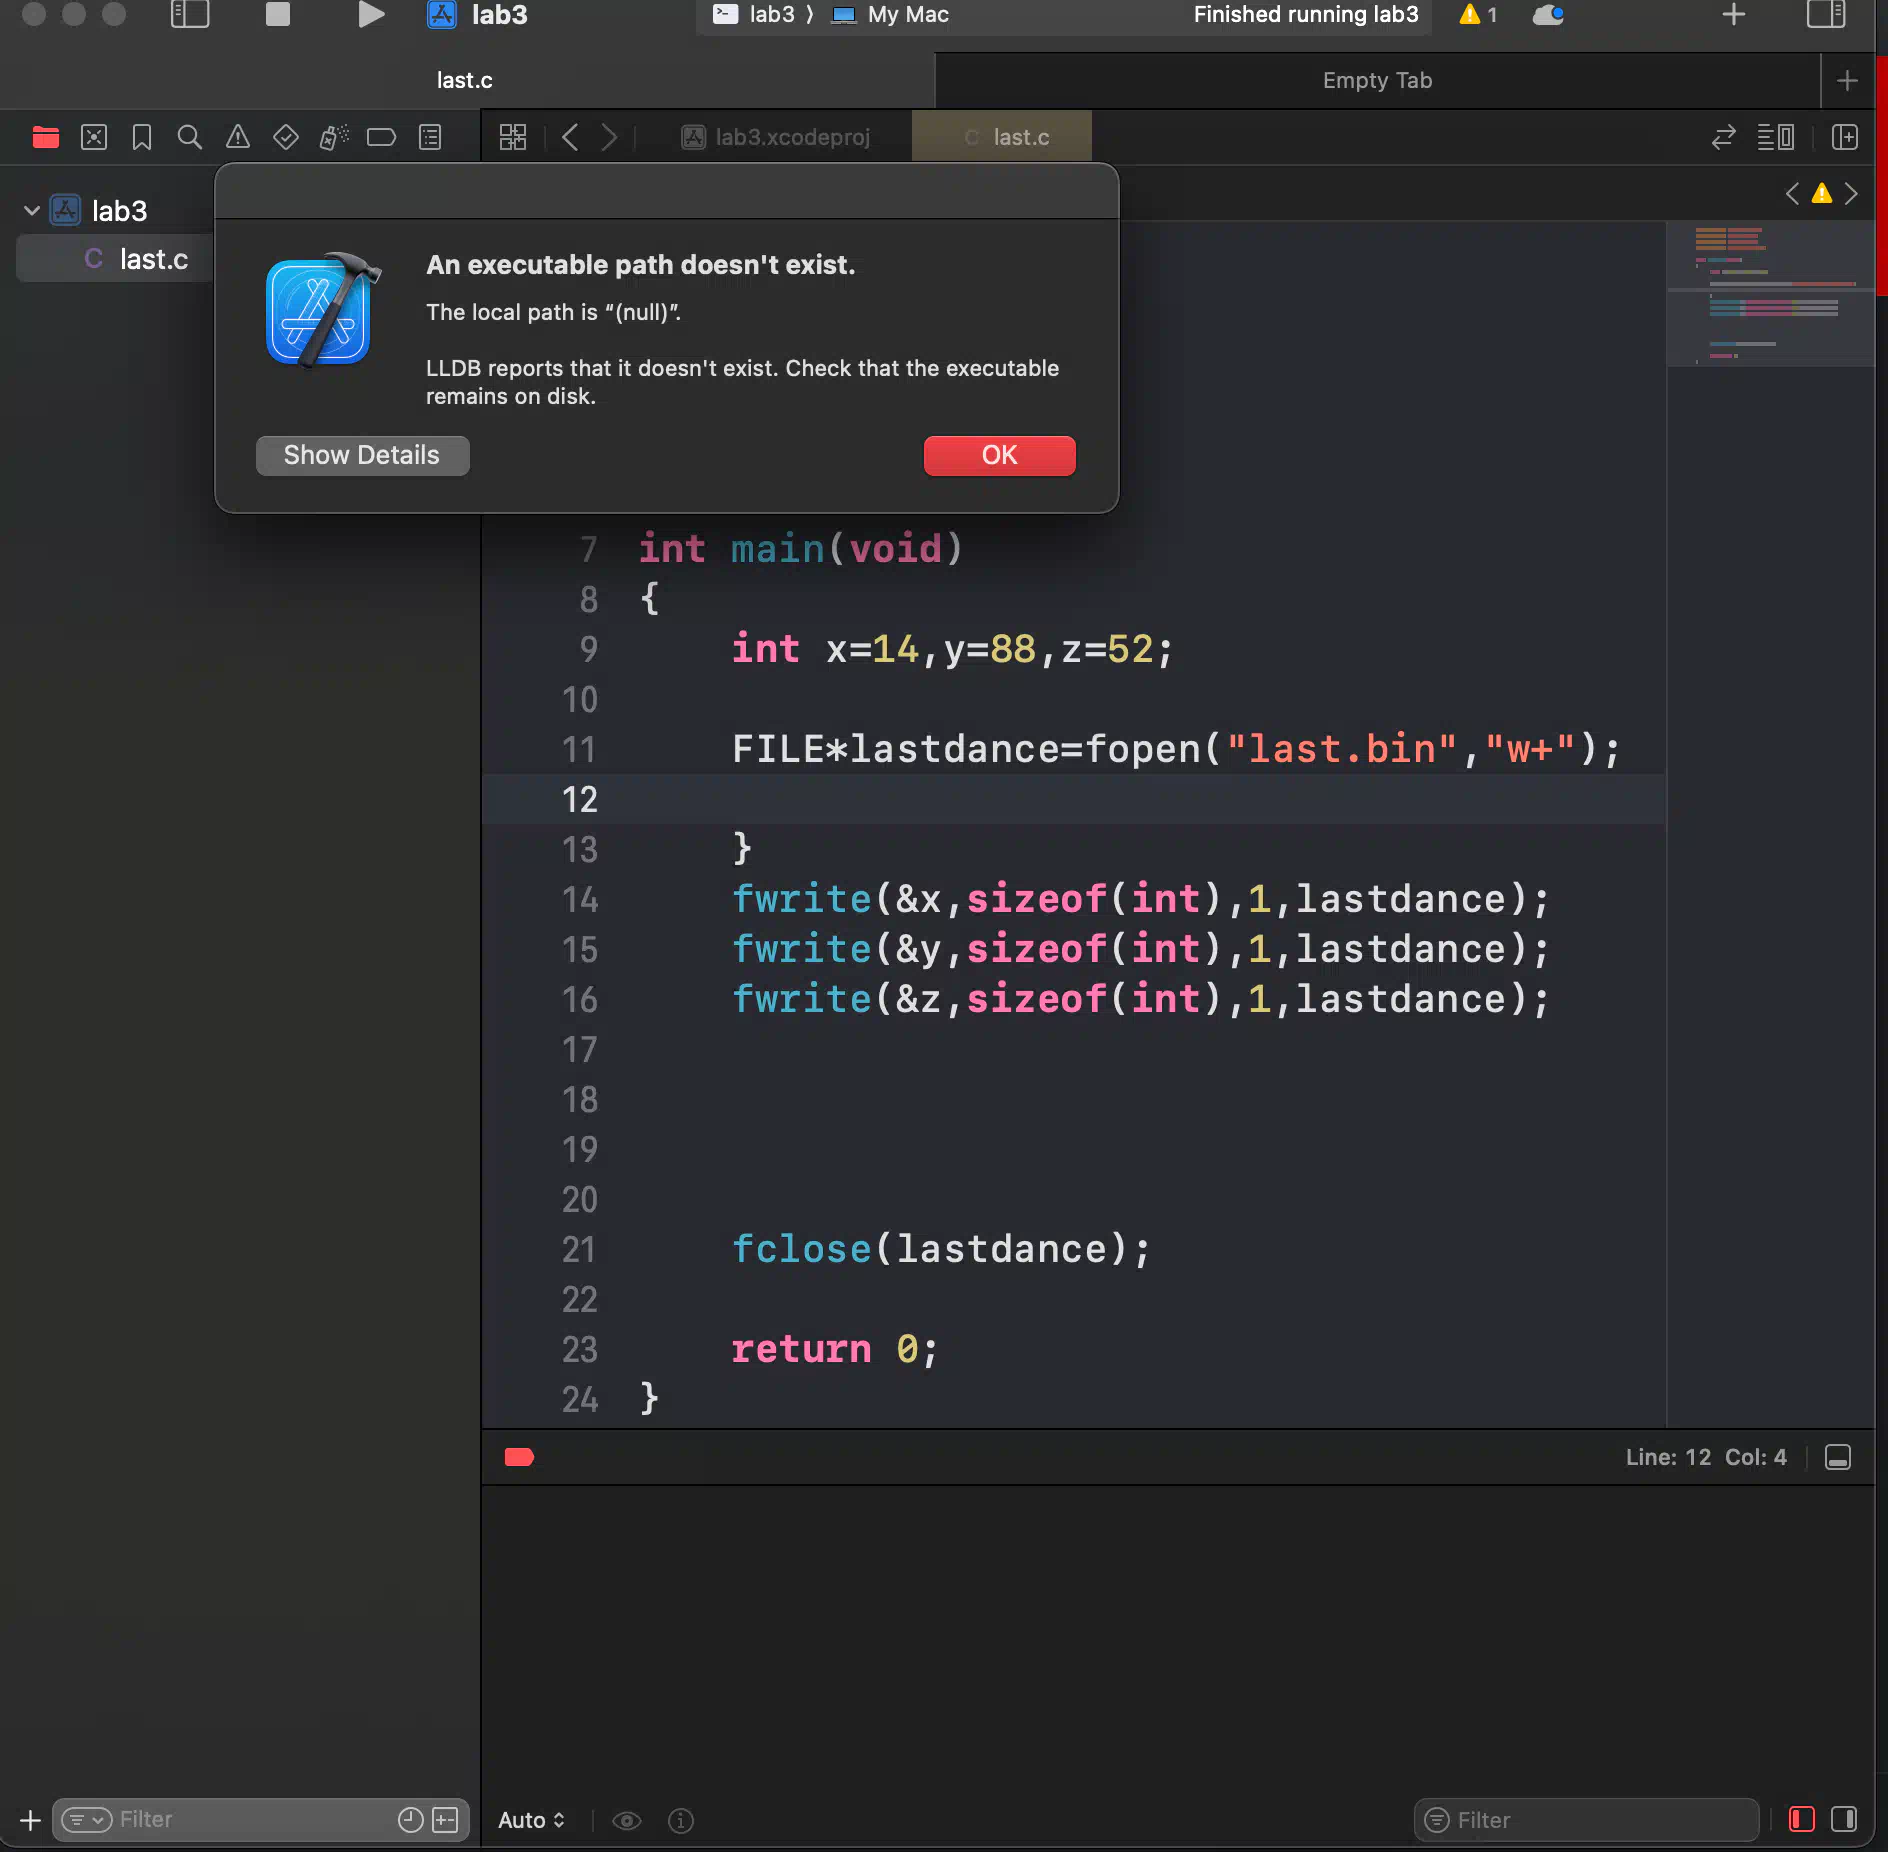
Task: Open the Issue navigator triangle icon
Action: pyautogui.click(x=237, y=137)
